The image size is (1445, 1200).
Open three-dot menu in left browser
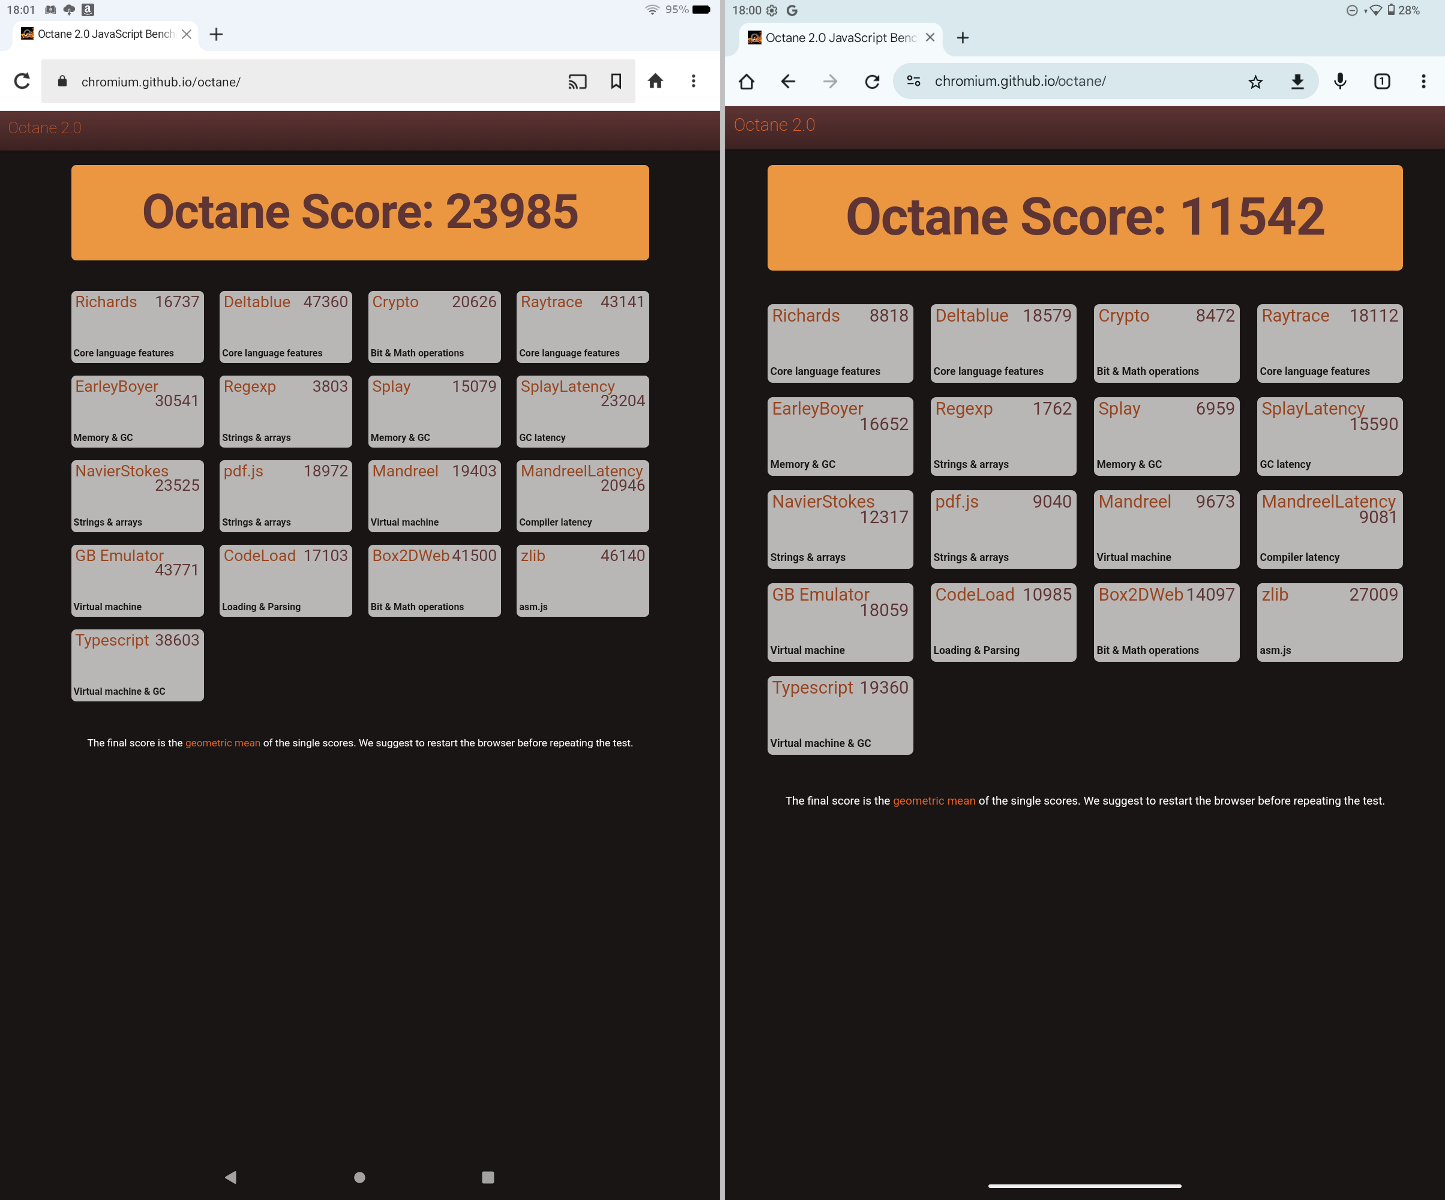pyautogui.click(x=693, y=81)
